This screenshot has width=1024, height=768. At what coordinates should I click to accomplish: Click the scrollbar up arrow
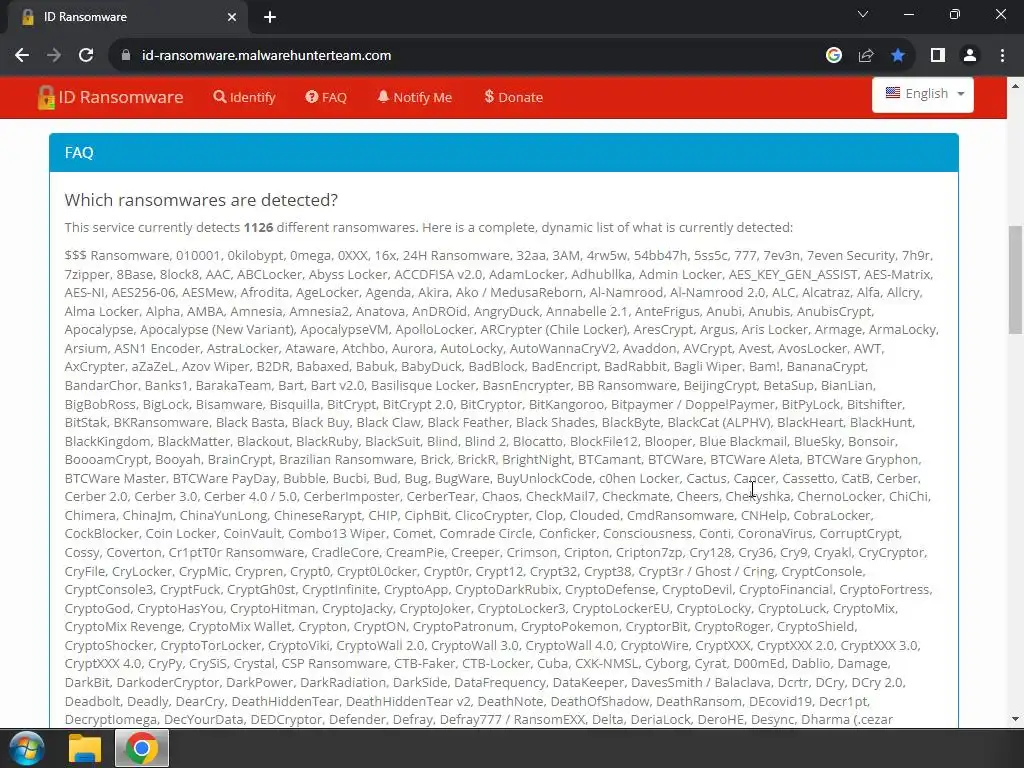click(1015, 86)
